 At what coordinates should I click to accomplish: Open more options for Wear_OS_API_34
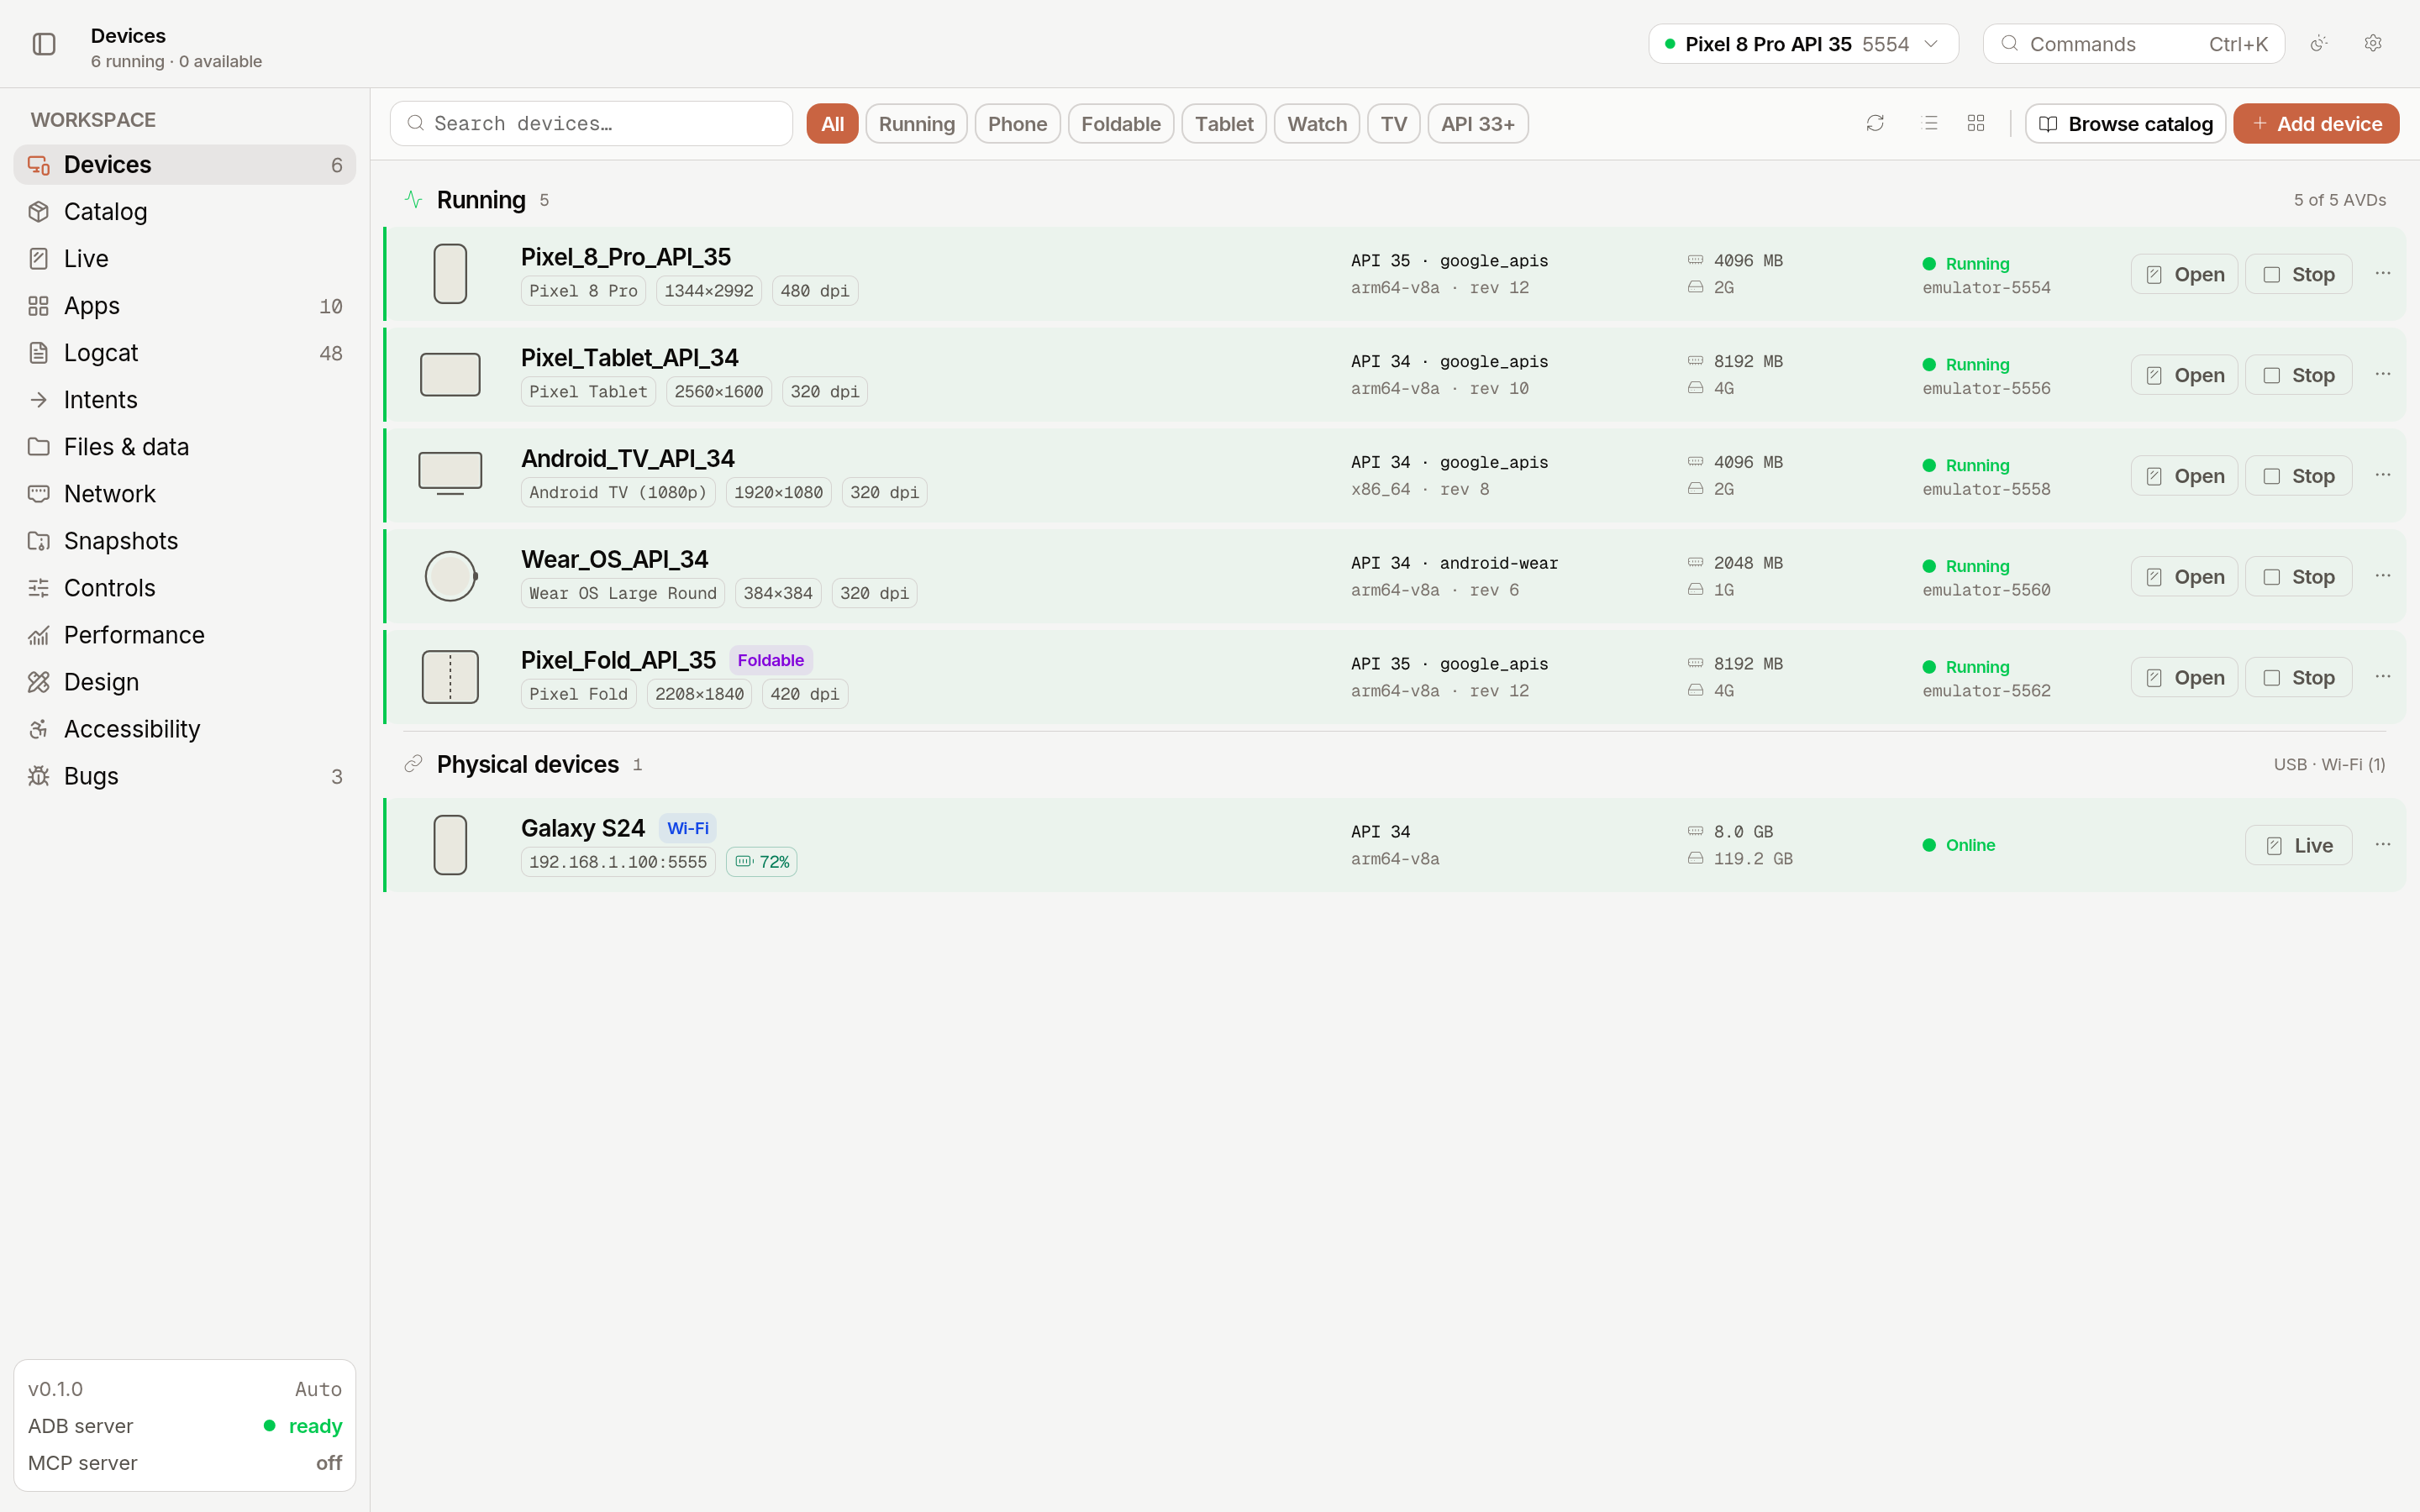coord(2383,576)
